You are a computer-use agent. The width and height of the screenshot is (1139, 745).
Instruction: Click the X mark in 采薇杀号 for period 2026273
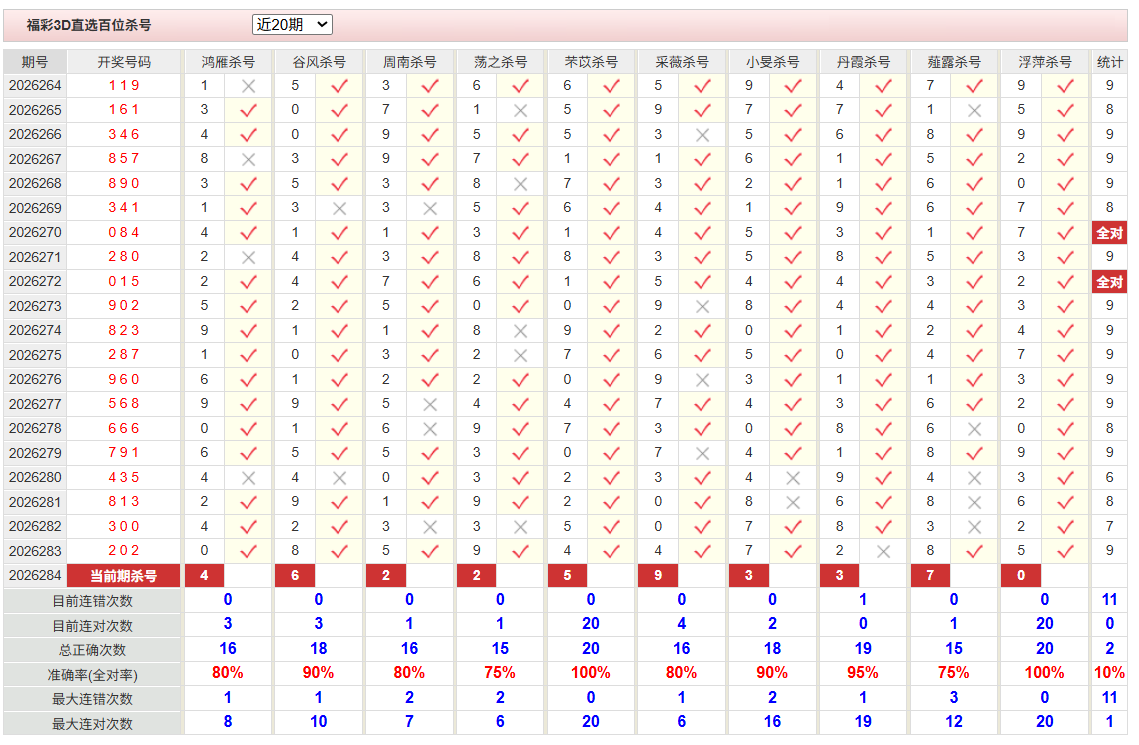pos(702,306)
